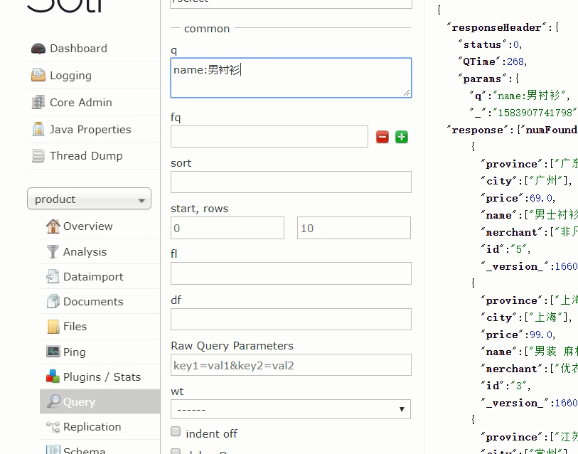Click the Ping monitor icon
The width and height of the screenshot is (578, 454).
(x=53, y=351)
